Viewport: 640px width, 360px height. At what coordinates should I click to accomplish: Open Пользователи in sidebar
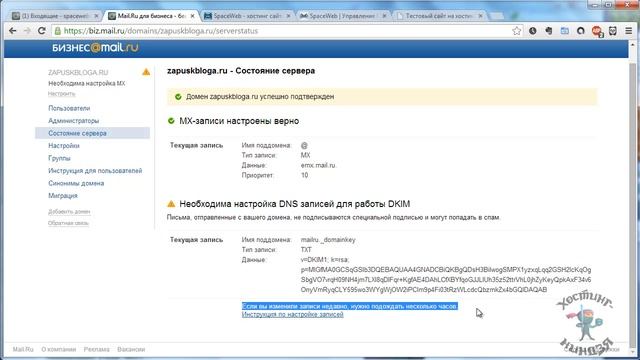click(69, 108)
